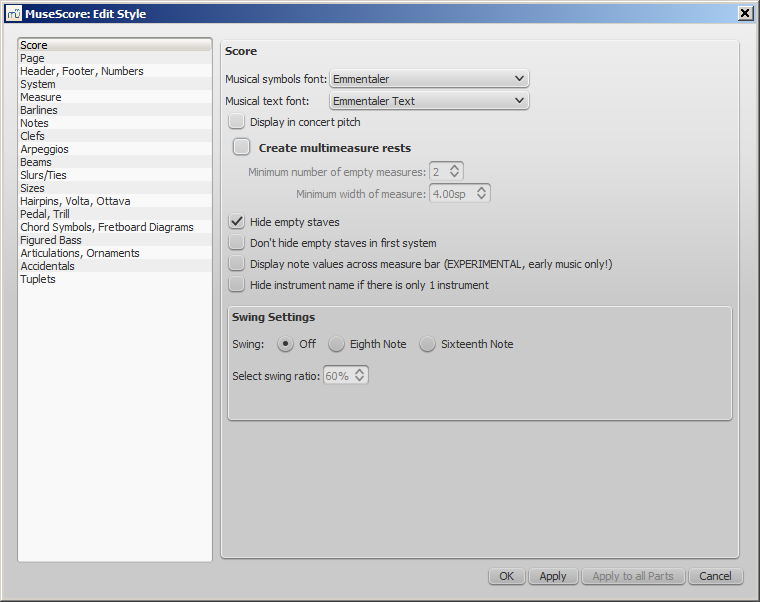Enable Display note values across measure bar
This screenshot has width=760, height=602.
point(237,264)
